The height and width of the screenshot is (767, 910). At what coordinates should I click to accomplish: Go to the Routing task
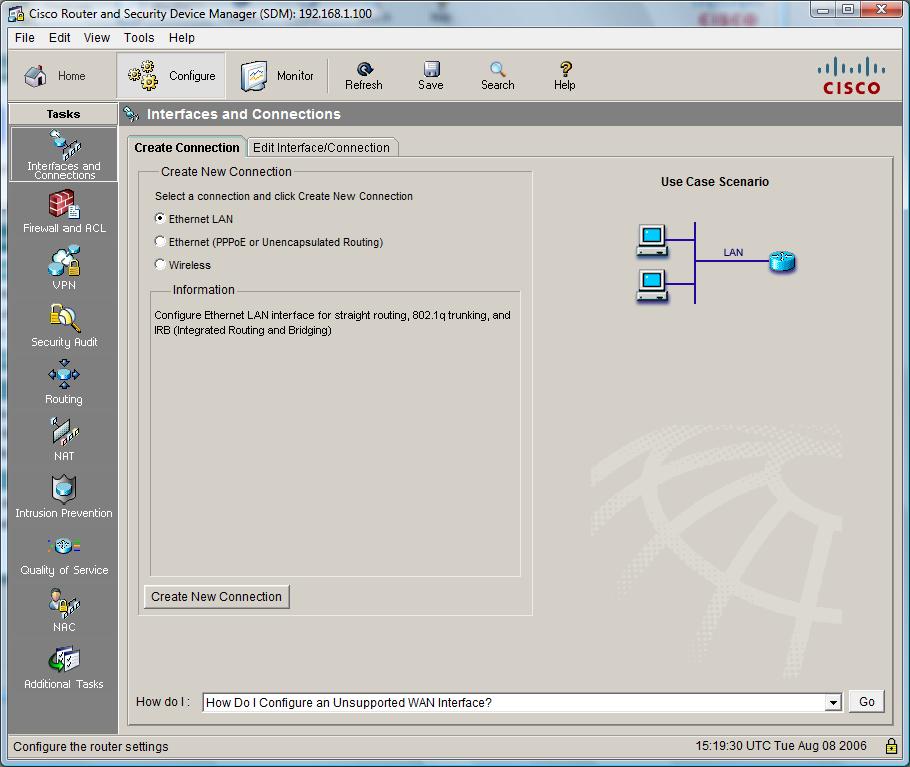tap(64, 382)
